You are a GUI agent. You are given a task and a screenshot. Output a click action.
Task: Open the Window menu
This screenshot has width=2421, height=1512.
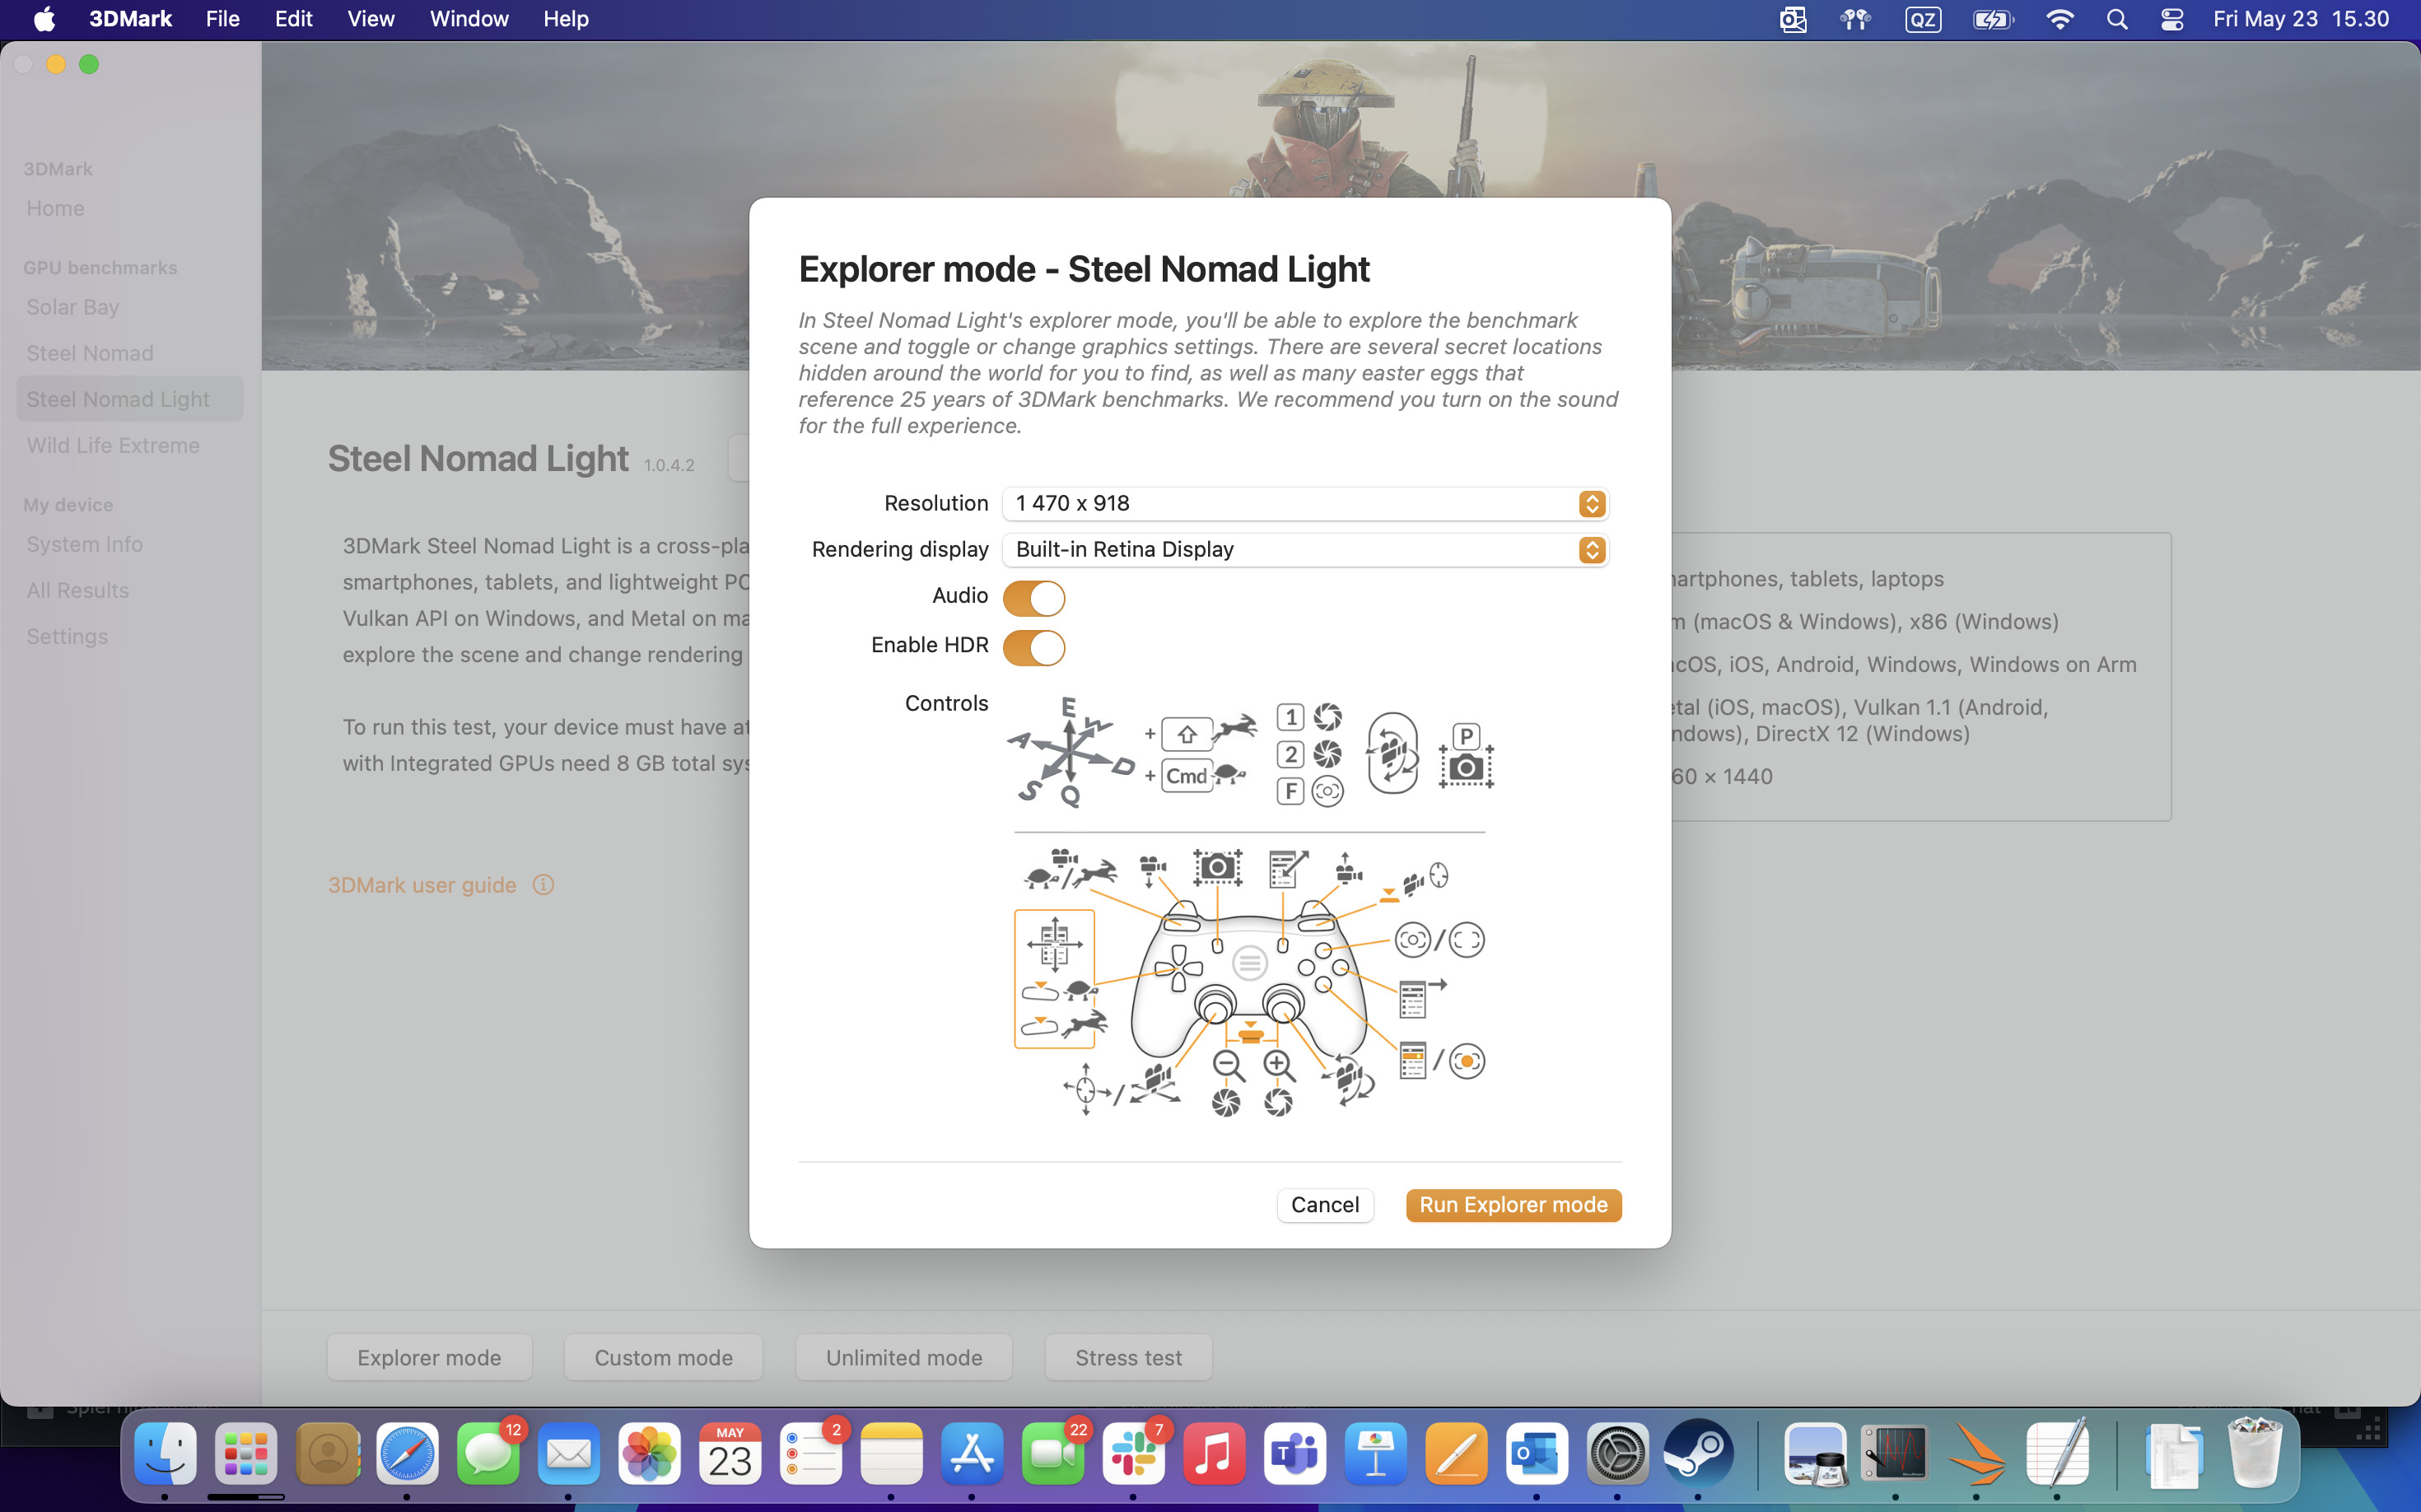coord(468,19)
